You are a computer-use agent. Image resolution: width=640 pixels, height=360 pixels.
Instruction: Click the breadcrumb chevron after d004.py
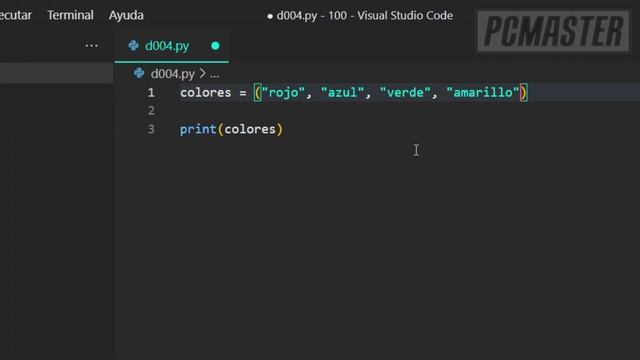(202, 73)
